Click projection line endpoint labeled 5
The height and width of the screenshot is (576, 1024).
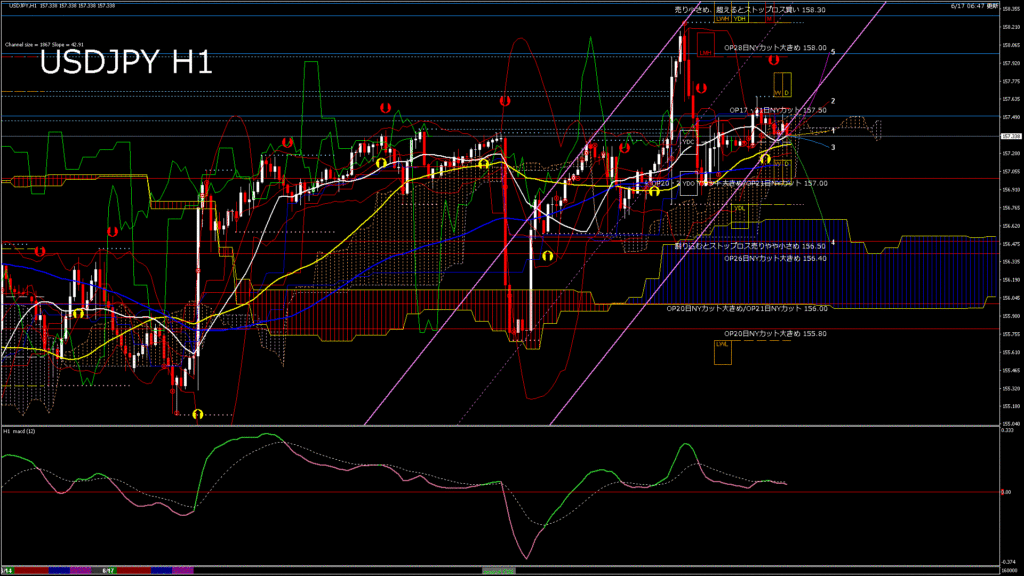click(x=833, y=51)
